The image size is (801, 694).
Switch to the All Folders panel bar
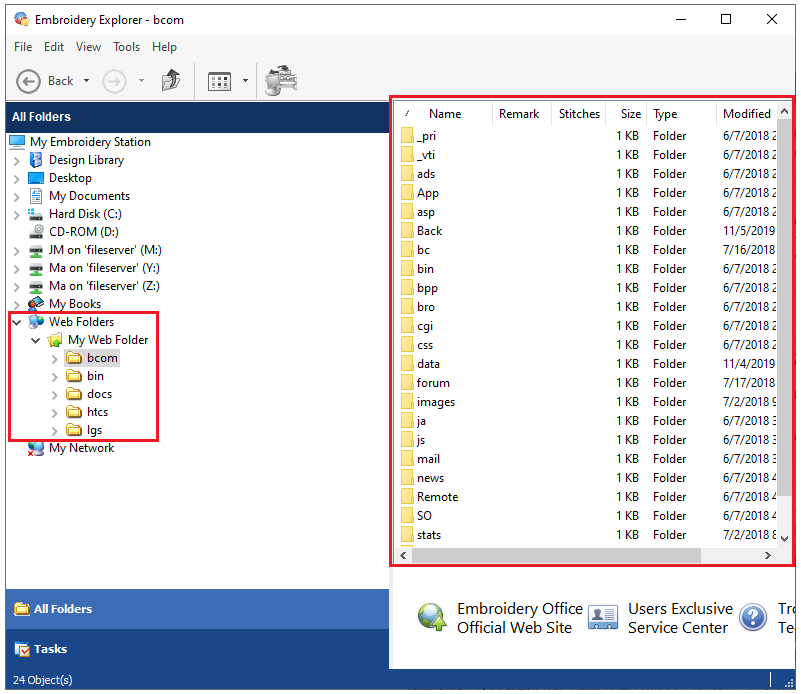[197, 609]
